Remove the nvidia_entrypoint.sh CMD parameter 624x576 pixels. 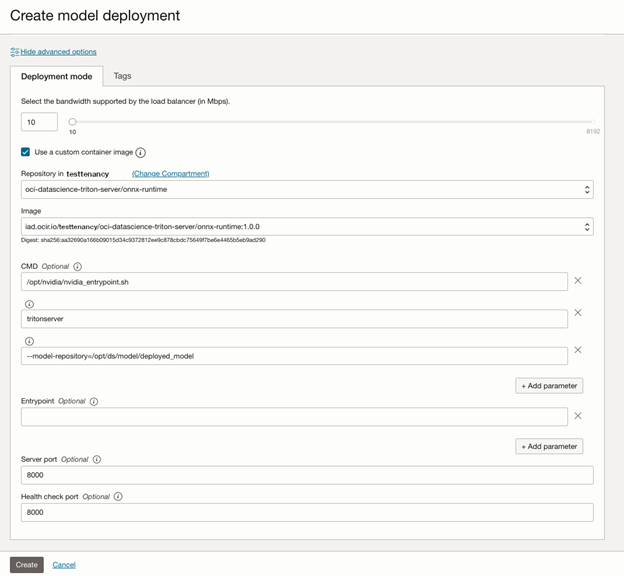[x=578, y=281]
